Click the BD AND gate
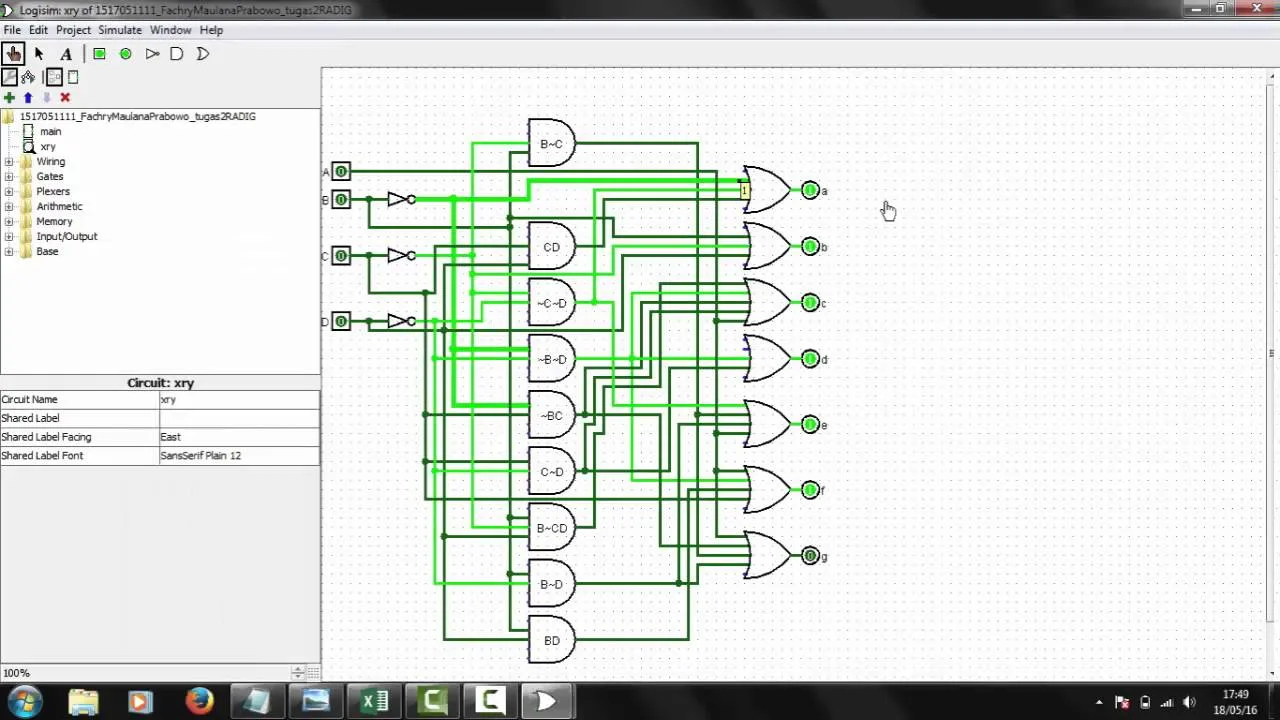This screenshot has height=720, width=1280. pos(551,640)
